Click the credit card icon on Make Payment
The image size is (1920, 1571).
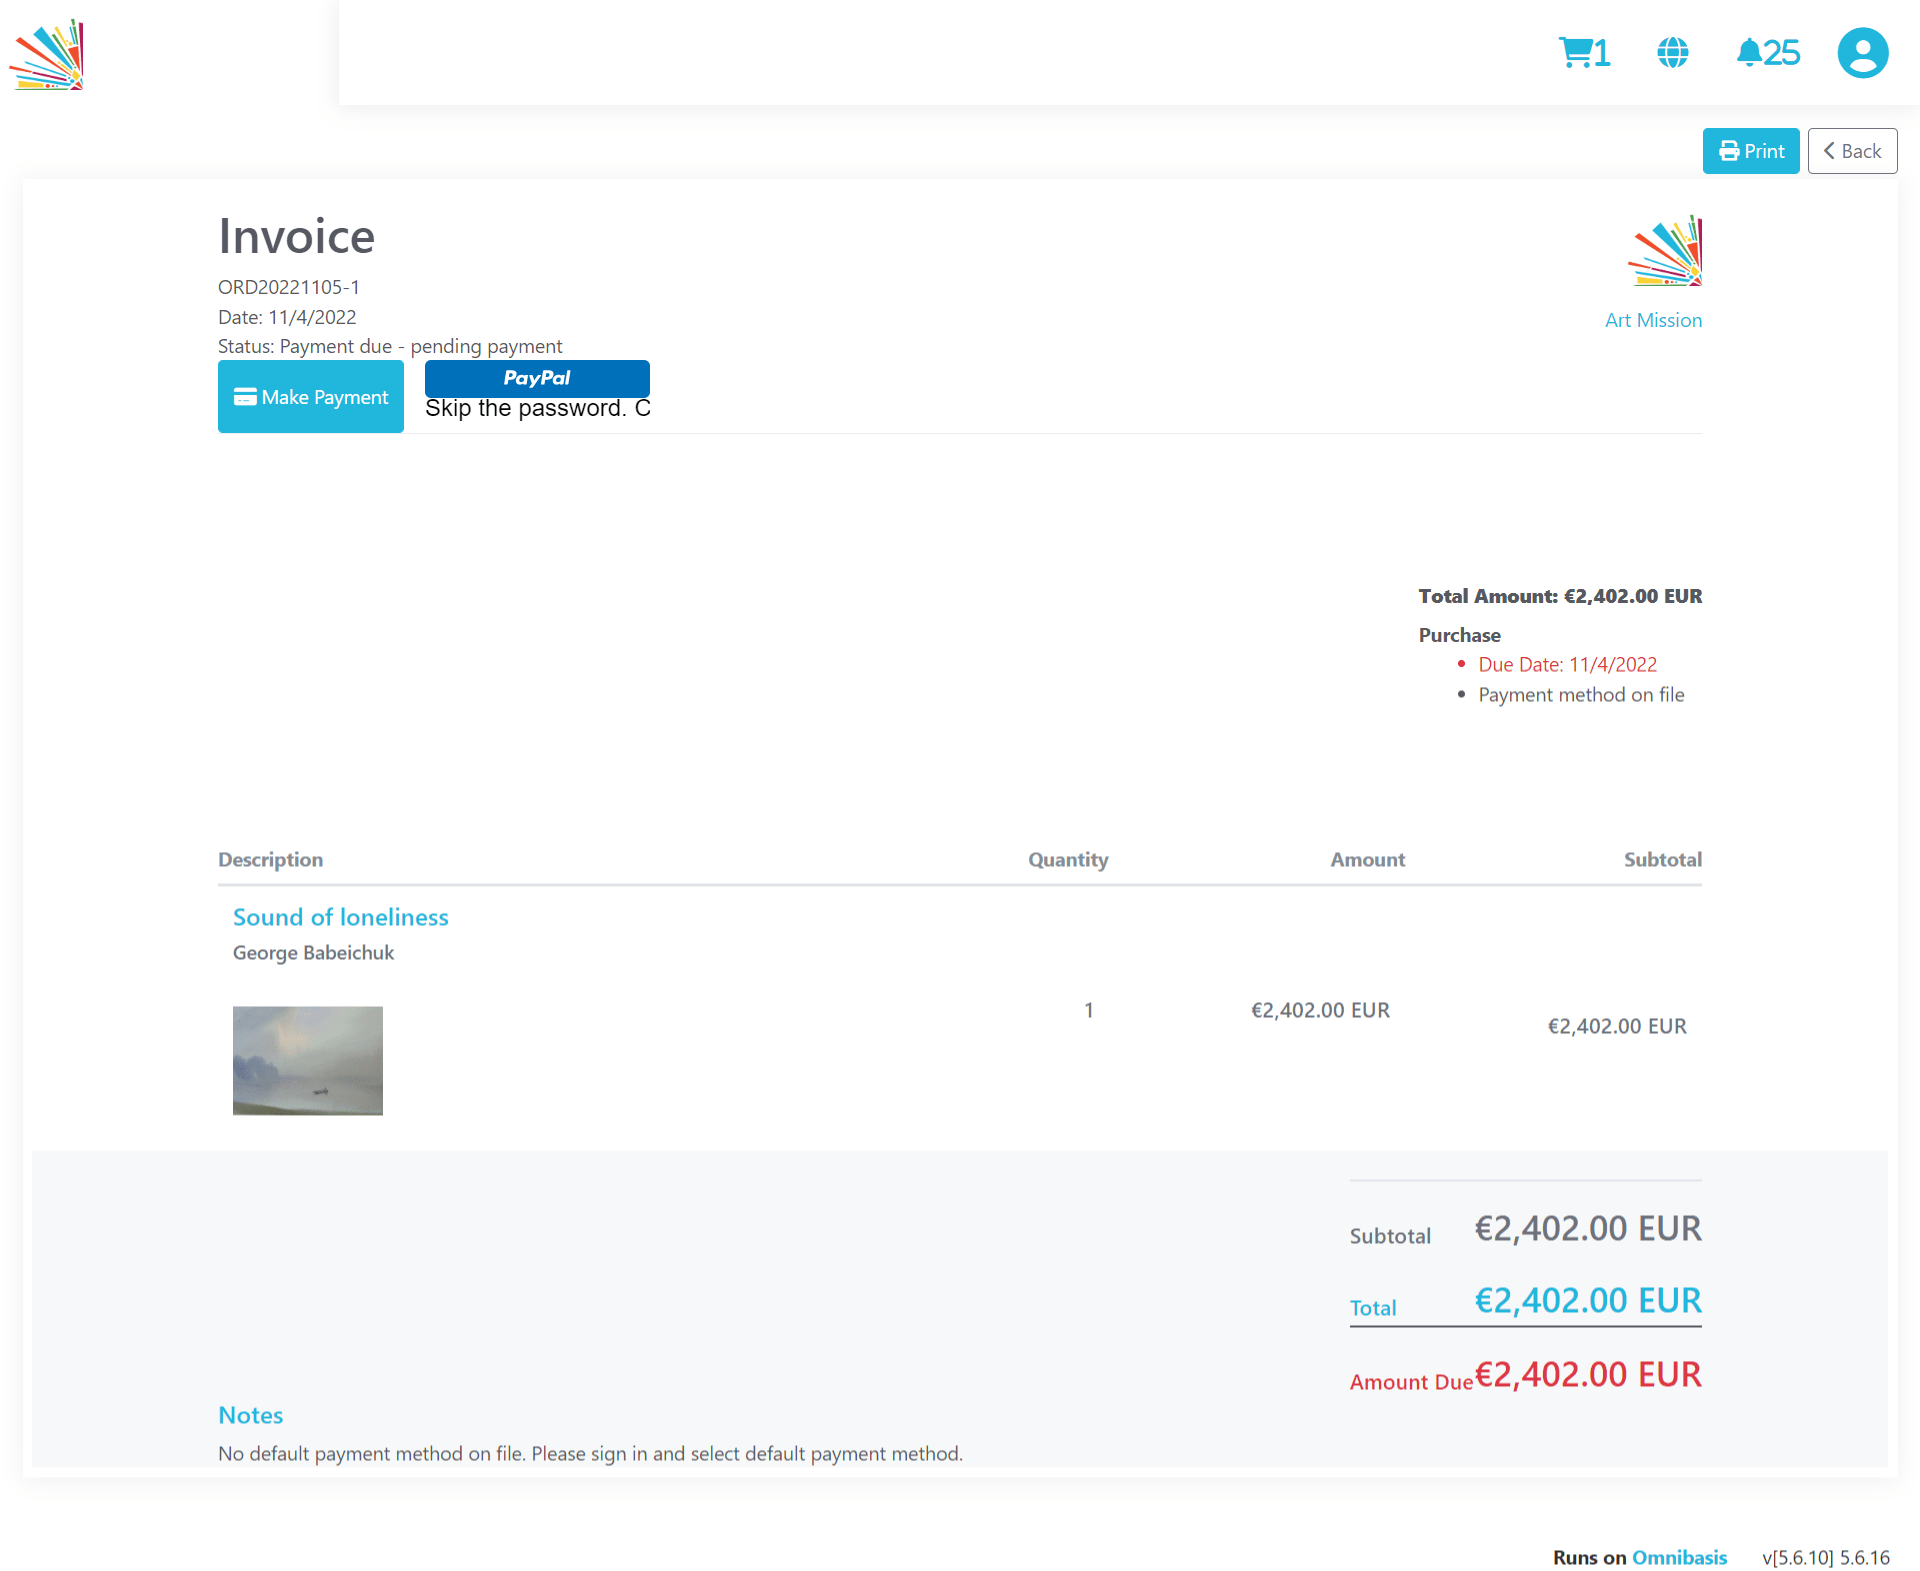[x=245, y=397]
